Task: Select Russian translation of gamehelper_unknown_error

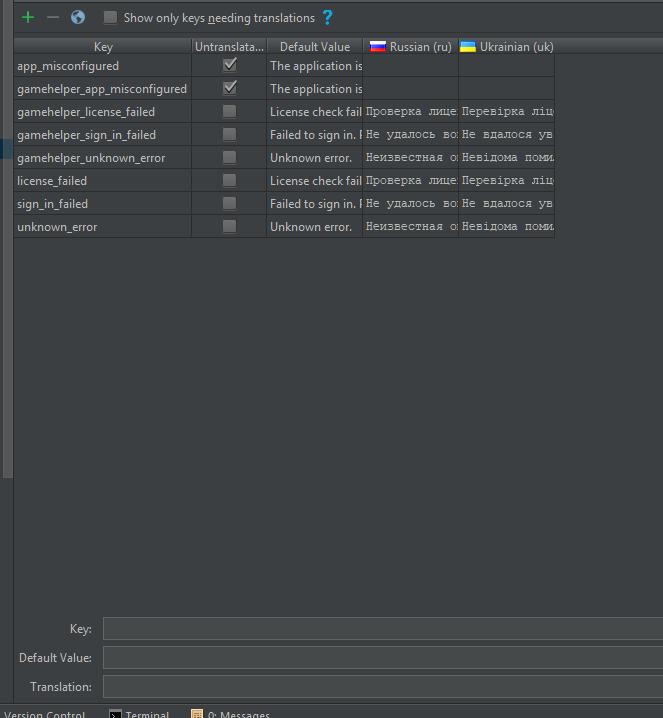Action: (x=411, y=158)
